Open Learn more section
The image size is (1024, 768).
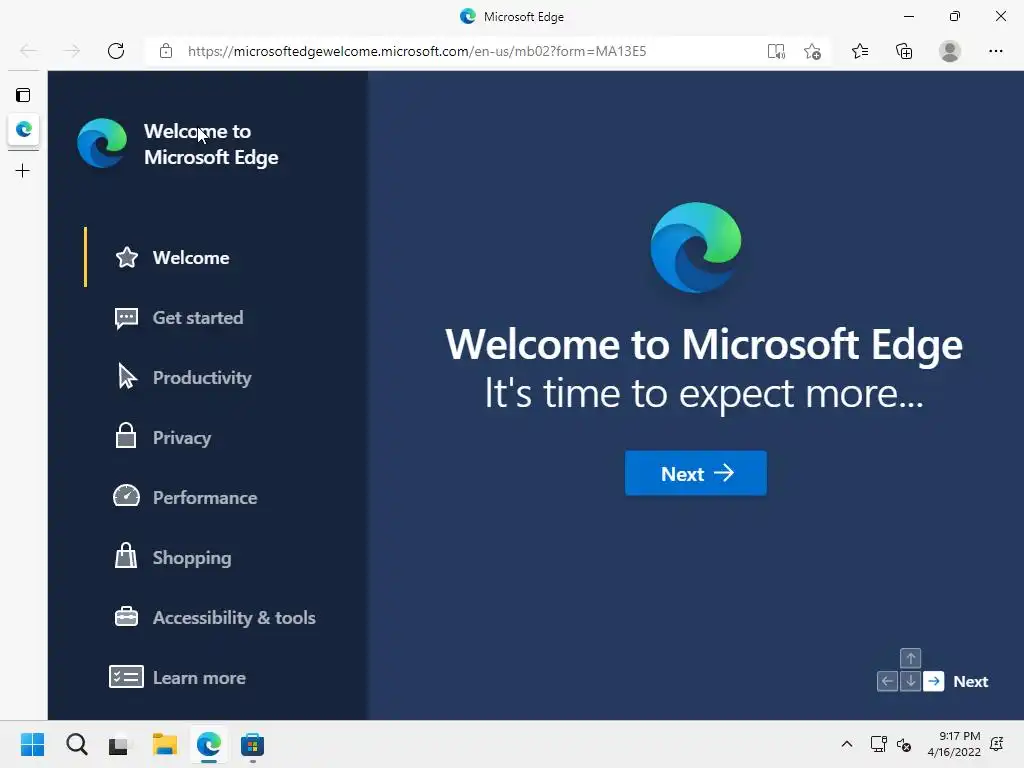pos(199,679)
